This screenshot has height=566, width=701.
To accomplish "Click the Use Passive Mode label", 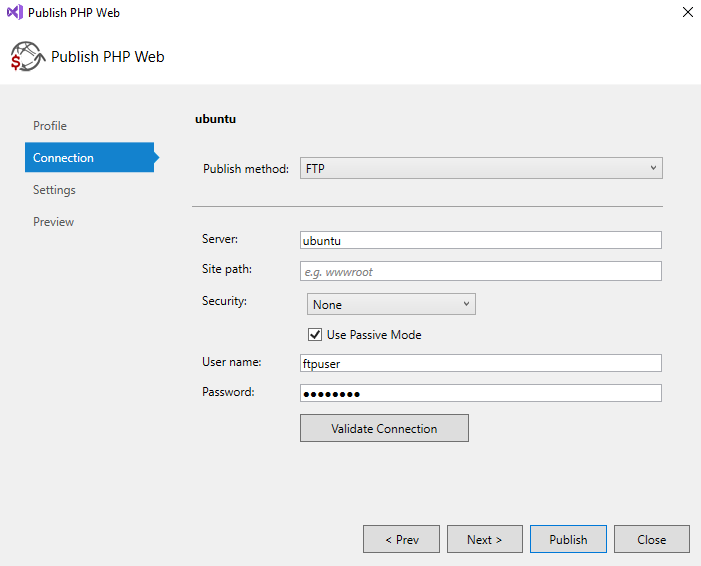I will point(374,334).
